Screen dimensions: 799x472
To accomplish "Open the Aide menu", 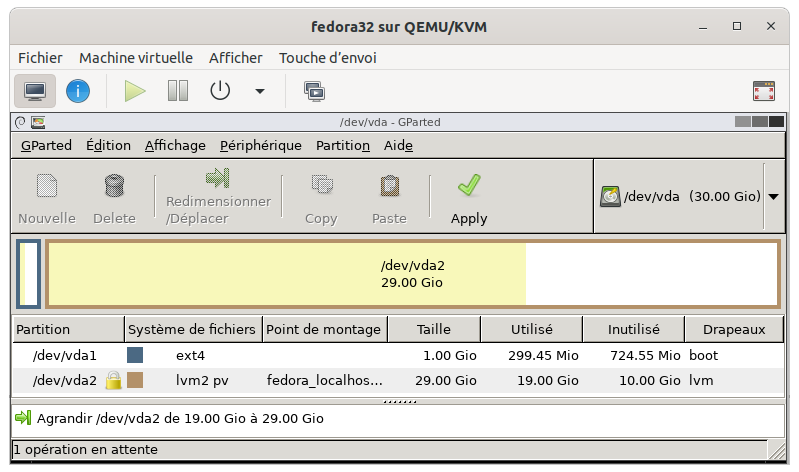I will tap(398, 146).
